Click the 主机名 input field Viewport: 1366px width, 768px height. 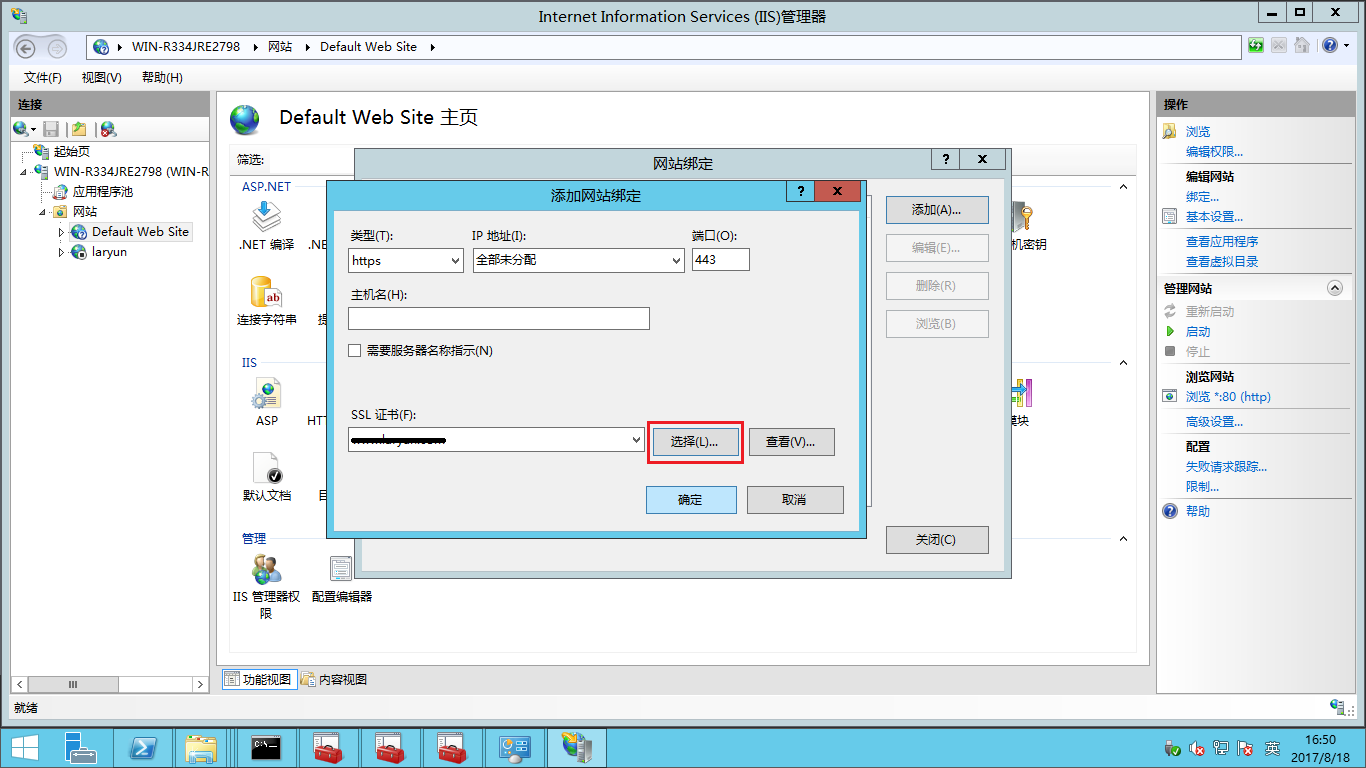(x=498, y=319)
